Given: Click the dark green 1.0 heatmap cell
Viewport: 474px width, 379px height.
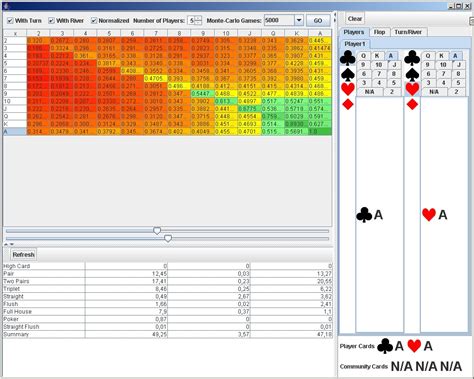Looking at the screenshot, I should click(320, 132).
